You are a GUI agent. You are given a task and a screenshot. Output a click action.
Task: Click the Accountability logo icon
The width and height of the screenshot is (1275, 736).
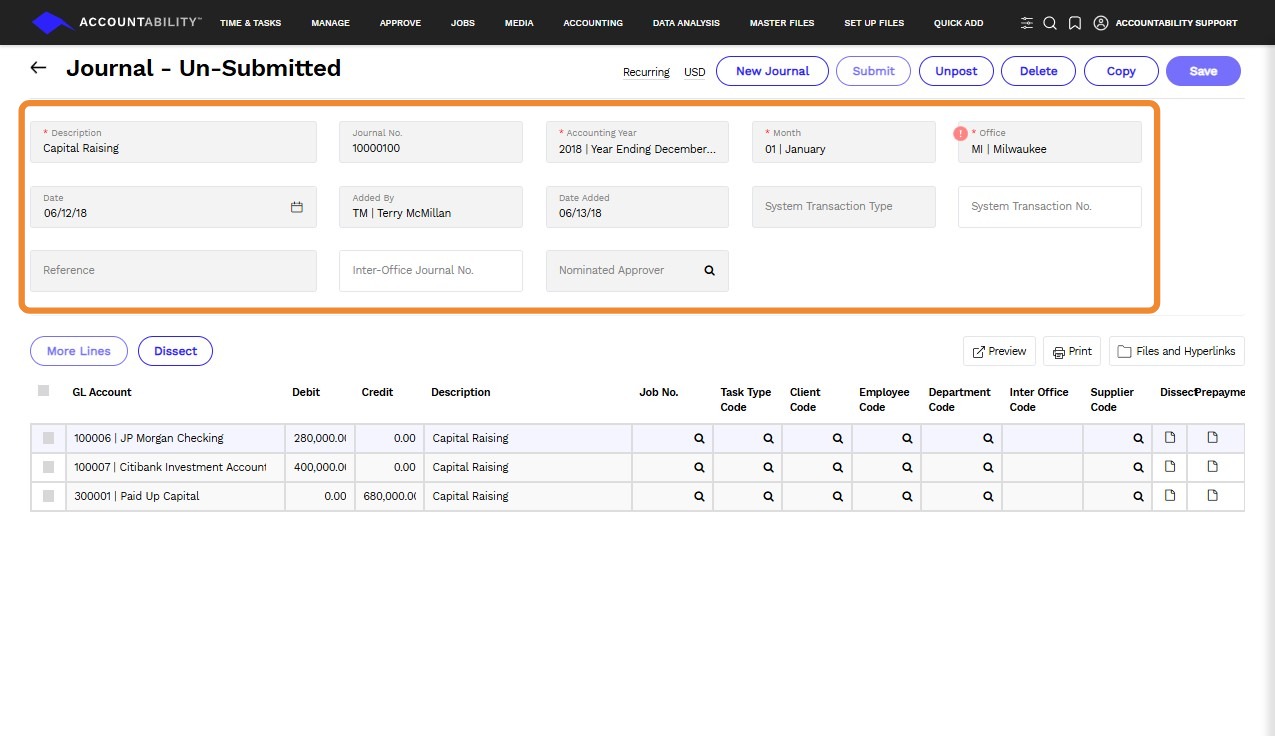coord(53,22)
